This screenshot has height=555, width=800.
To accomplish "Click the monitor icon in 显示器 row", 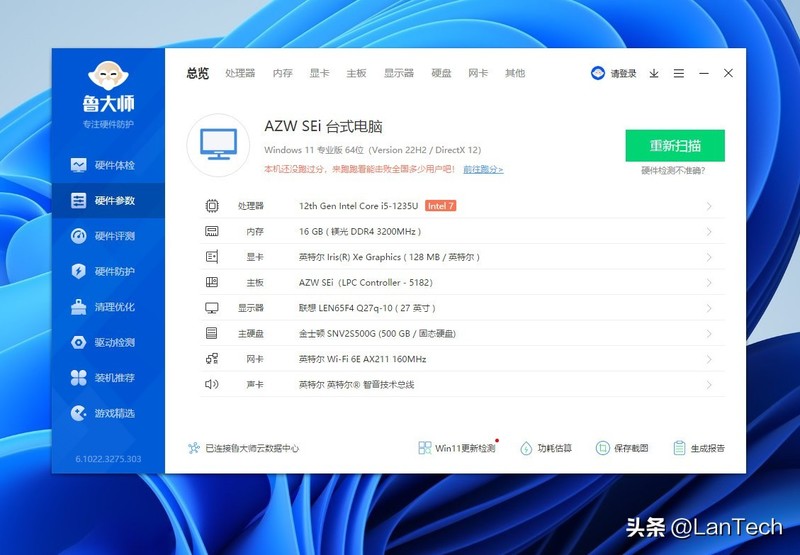I will 212,308.
